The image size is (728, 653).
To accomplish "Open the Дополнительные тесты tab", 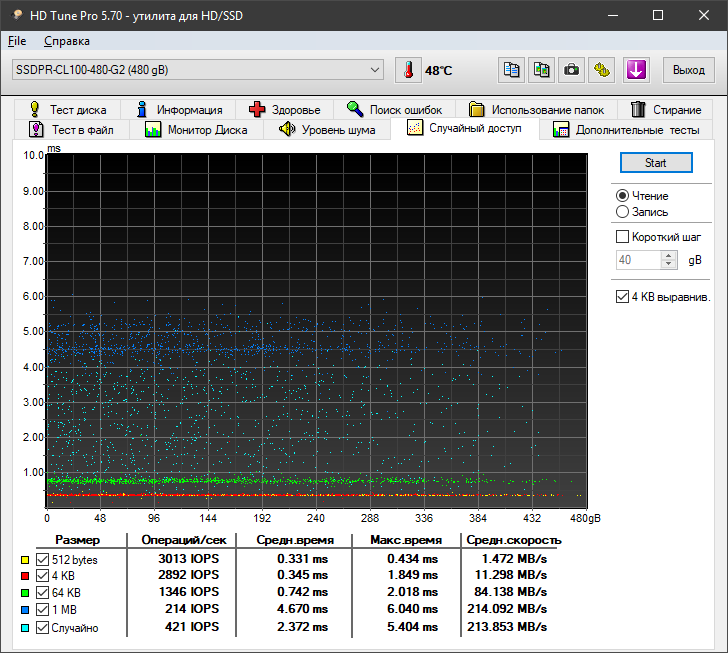I will tap(626, 130).
